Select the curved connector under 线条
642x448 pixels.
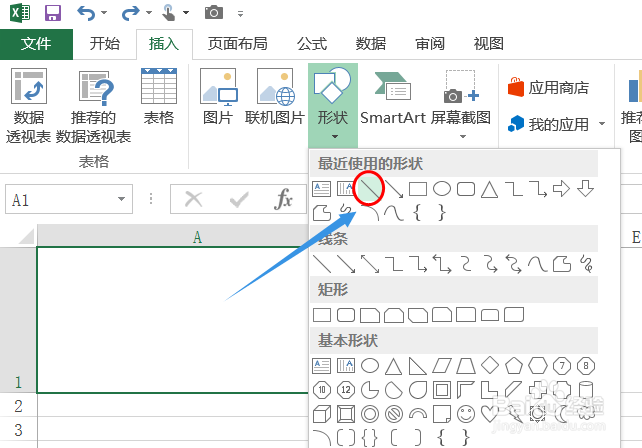pos(466,264)
